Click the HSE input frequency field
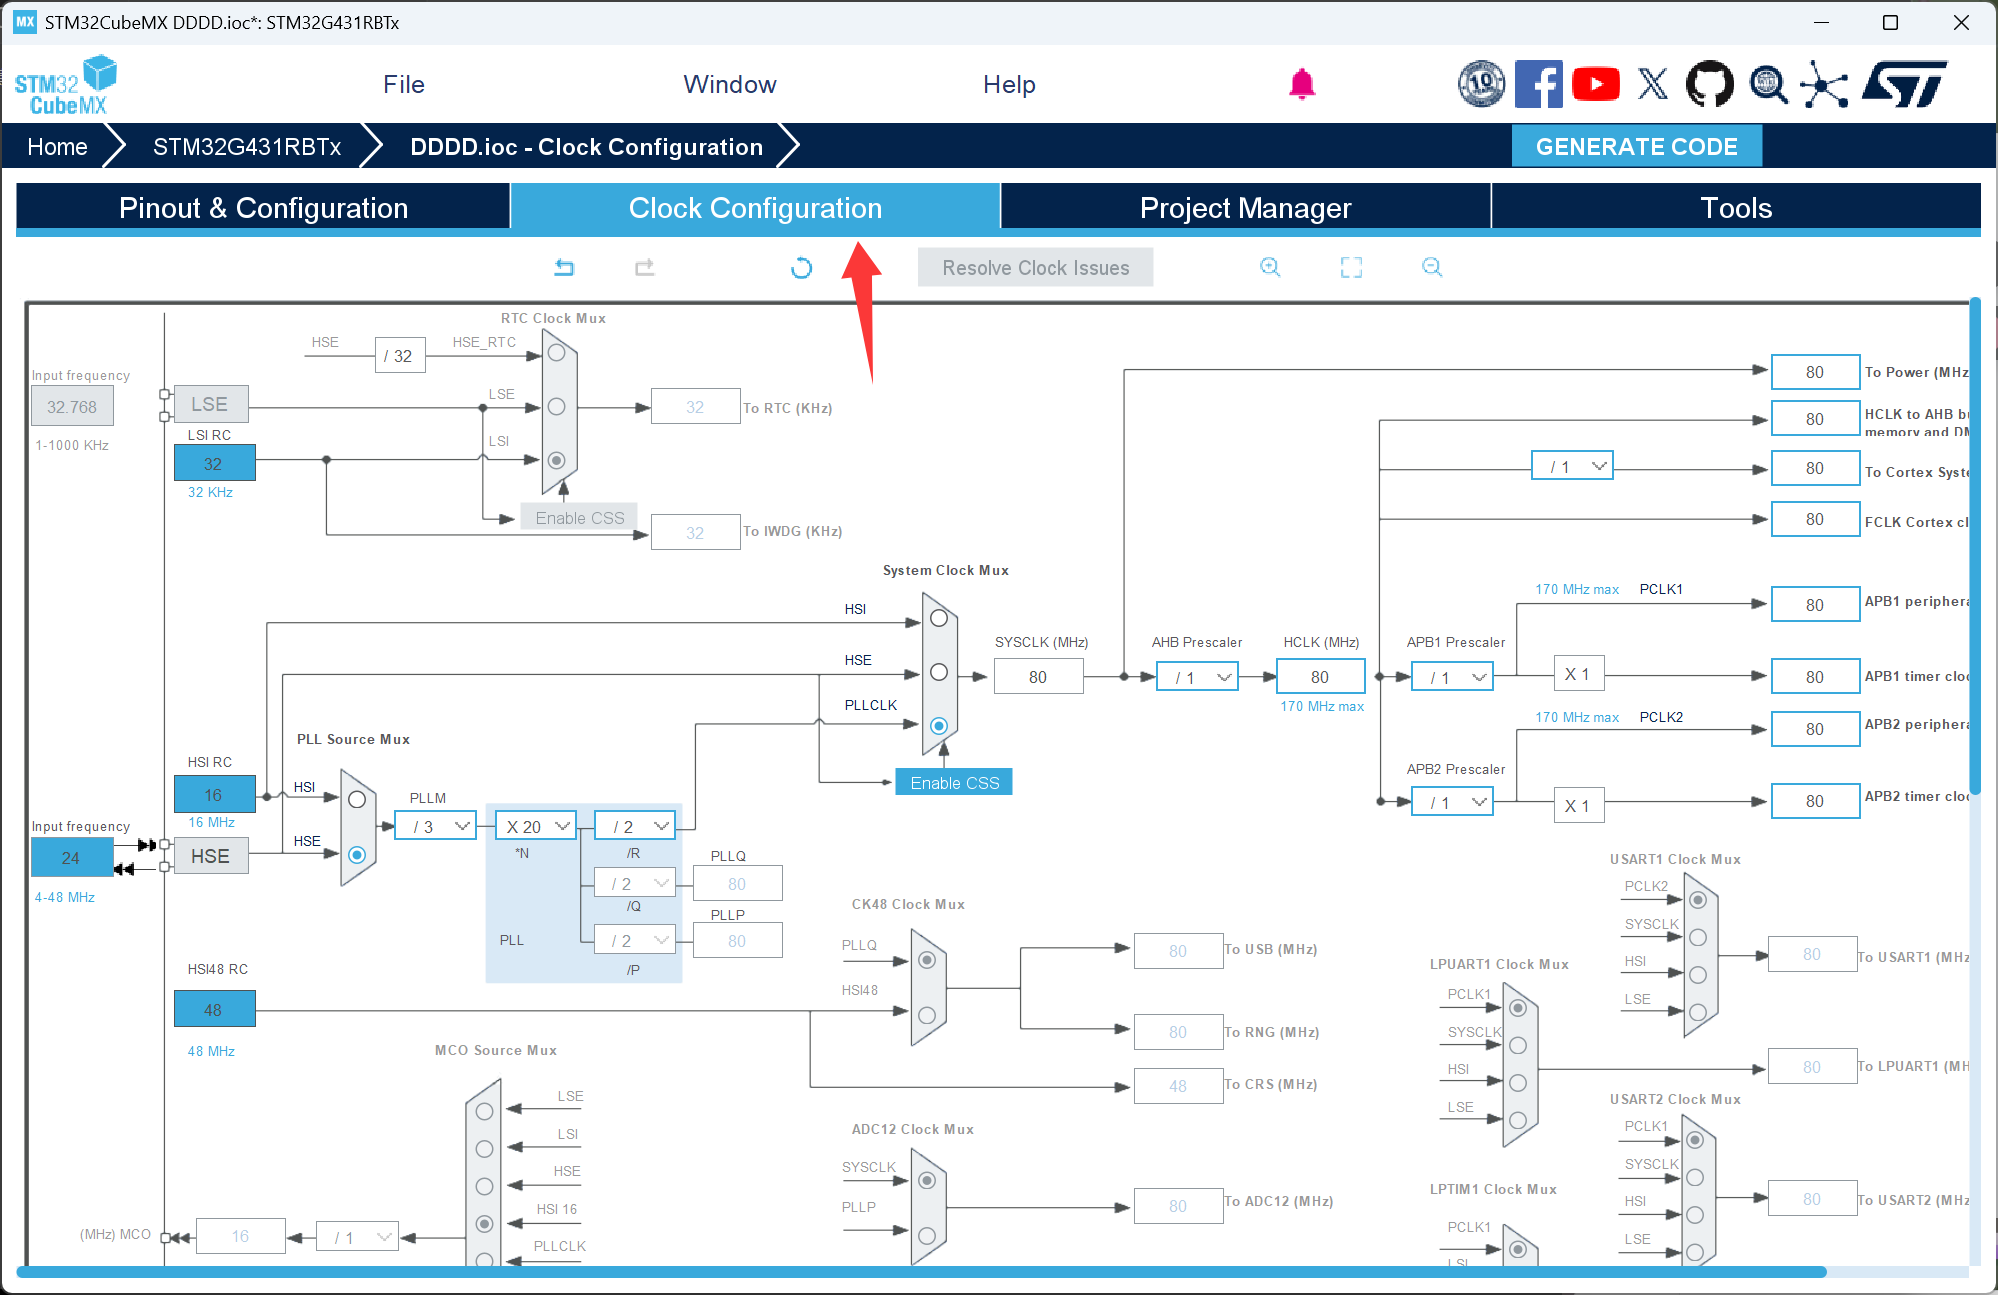This screenshot has width=1998, height=1295. tap(71, 857)
